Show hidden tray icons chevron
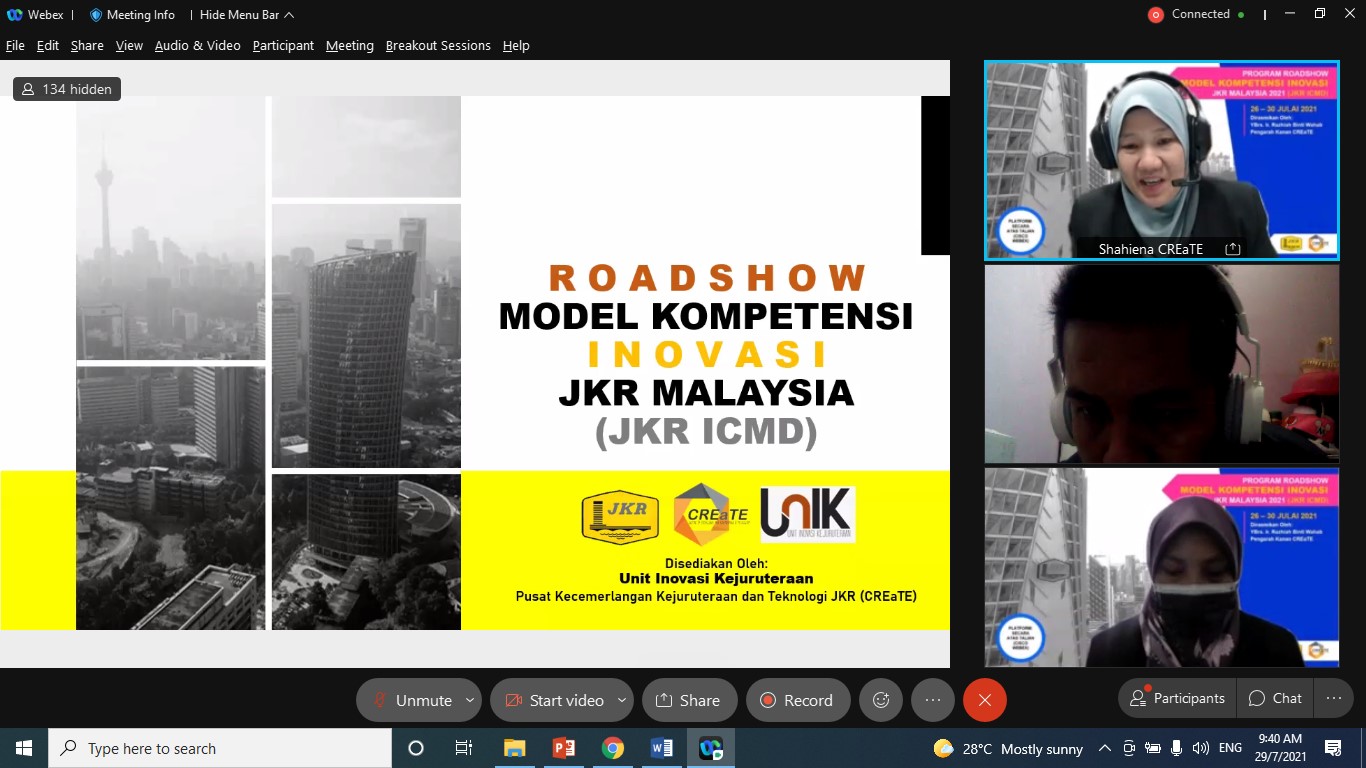 1105,748
